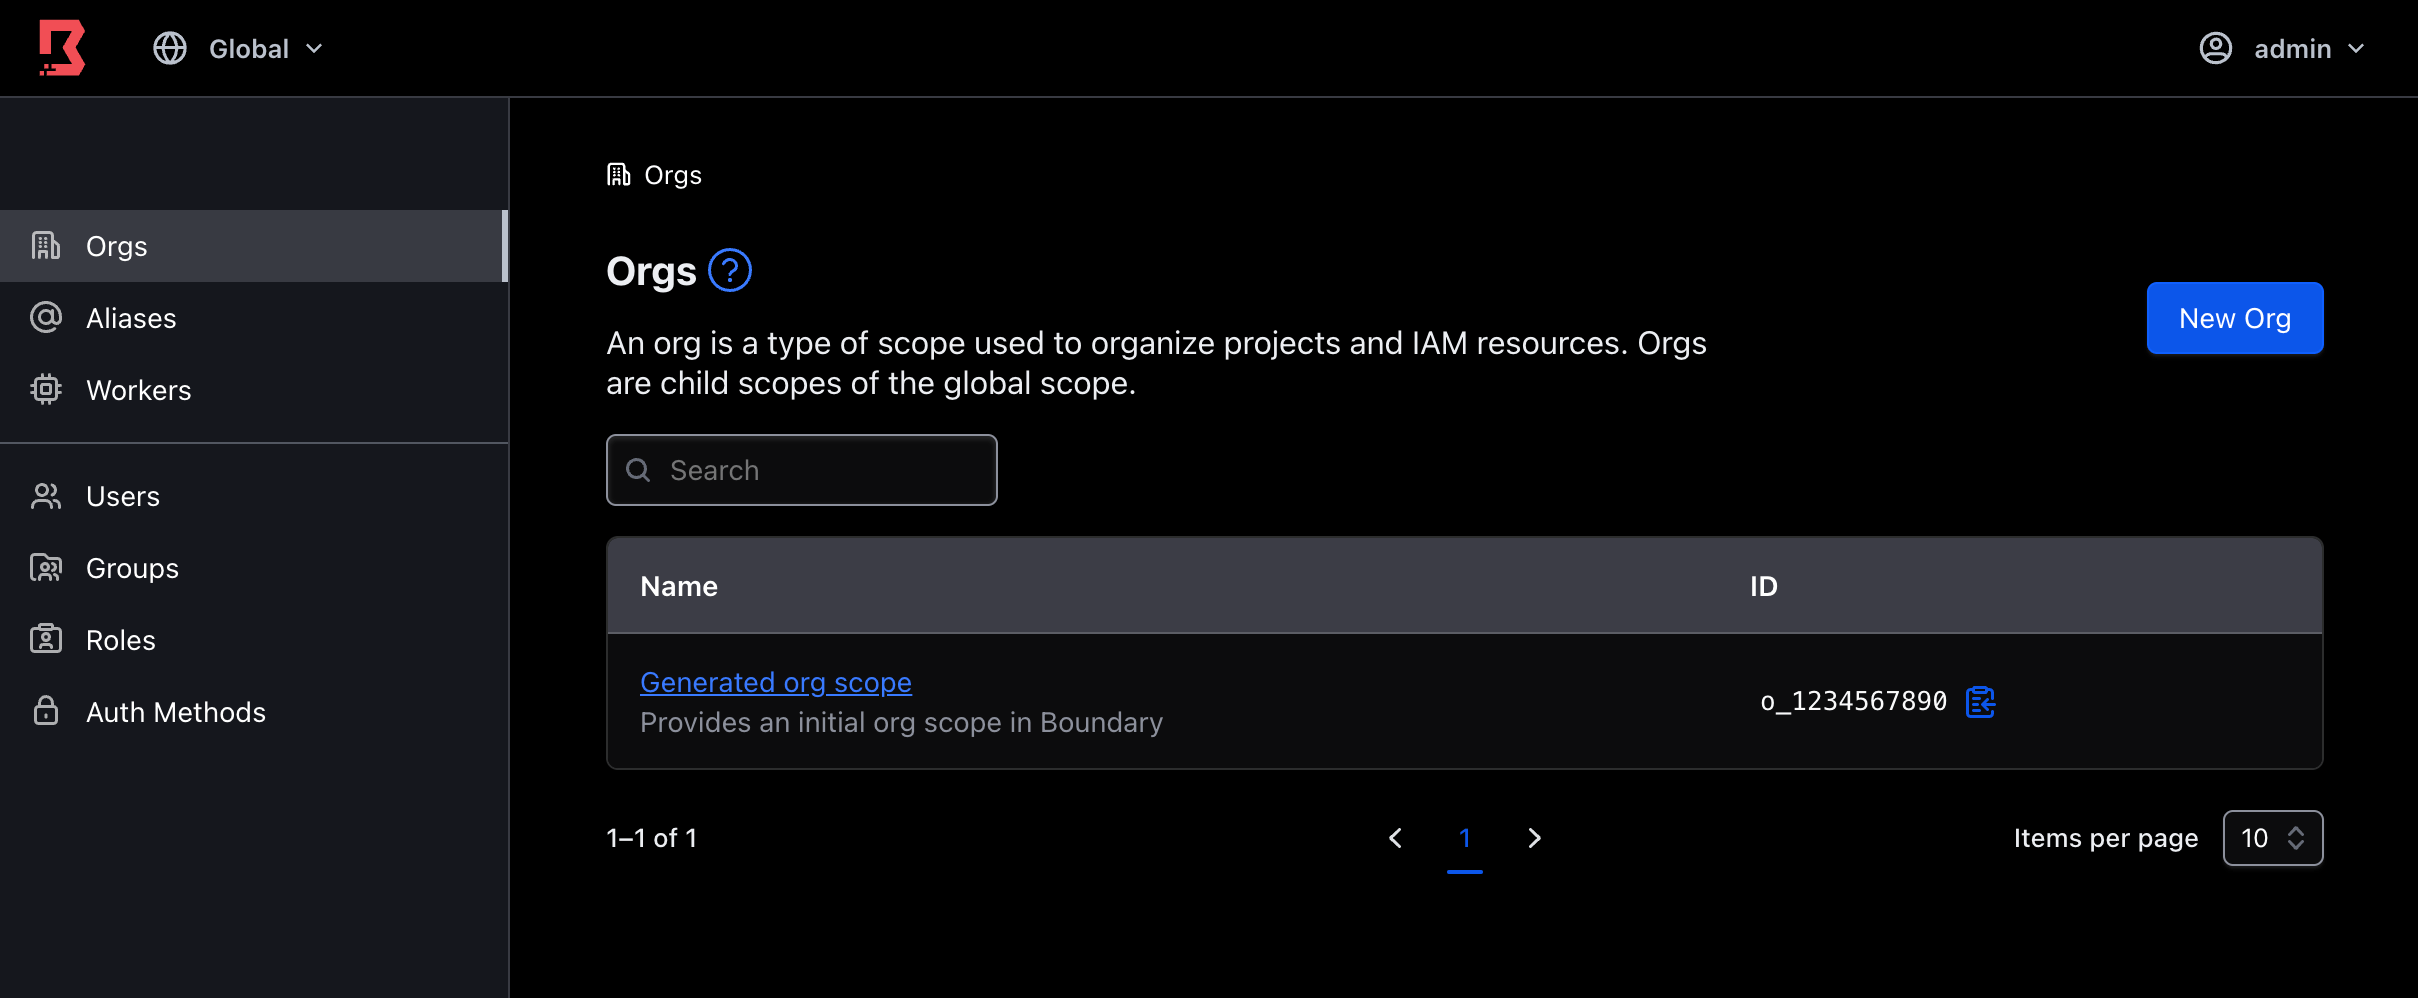Click the '1–1 of 1' pagination text
The height and width of the screenshot is (998, 2418).
pos(652,838)
